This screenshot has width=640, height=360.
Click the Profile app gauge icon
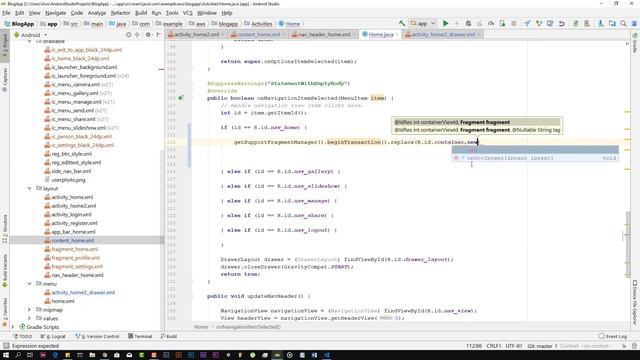click(x=491, y=24)
